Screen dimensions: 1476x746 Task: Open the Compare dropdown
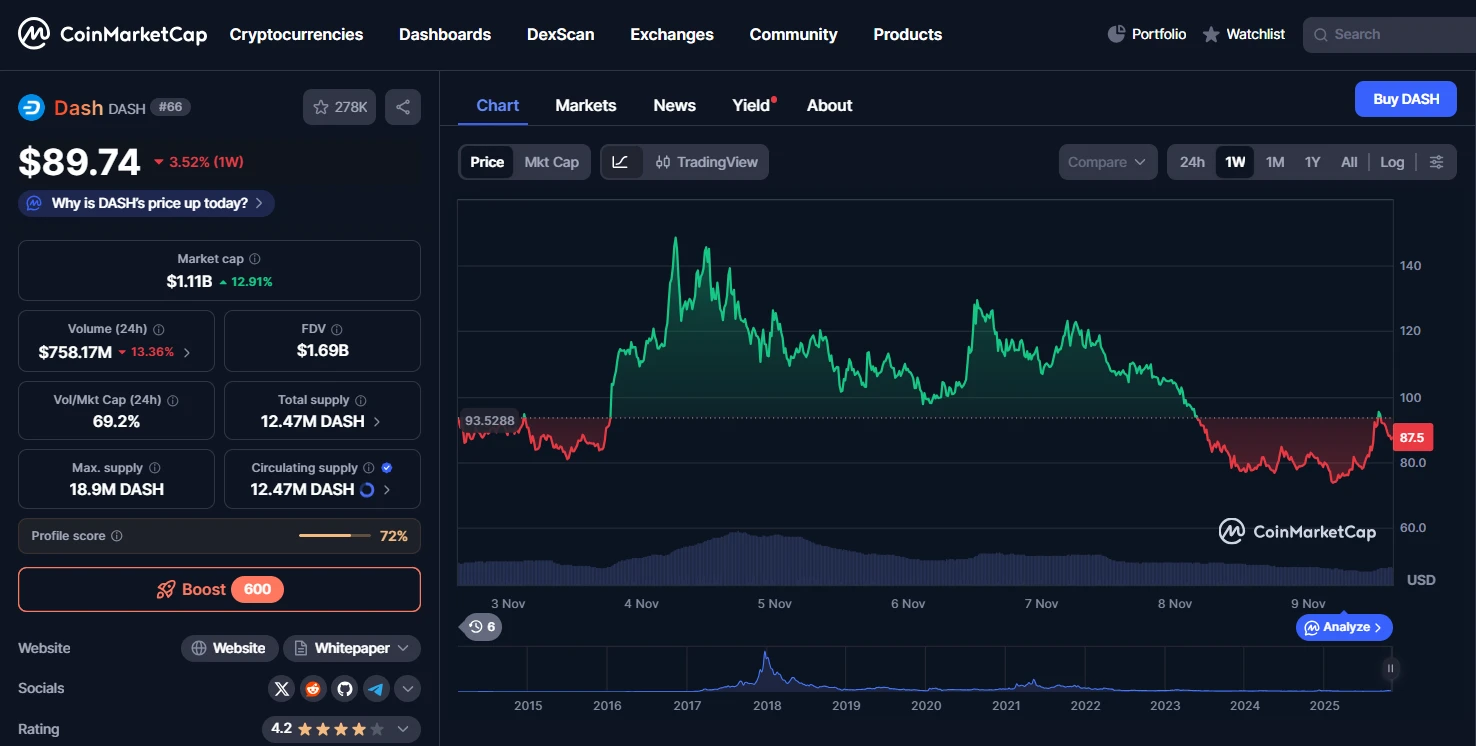(1107, 161)
